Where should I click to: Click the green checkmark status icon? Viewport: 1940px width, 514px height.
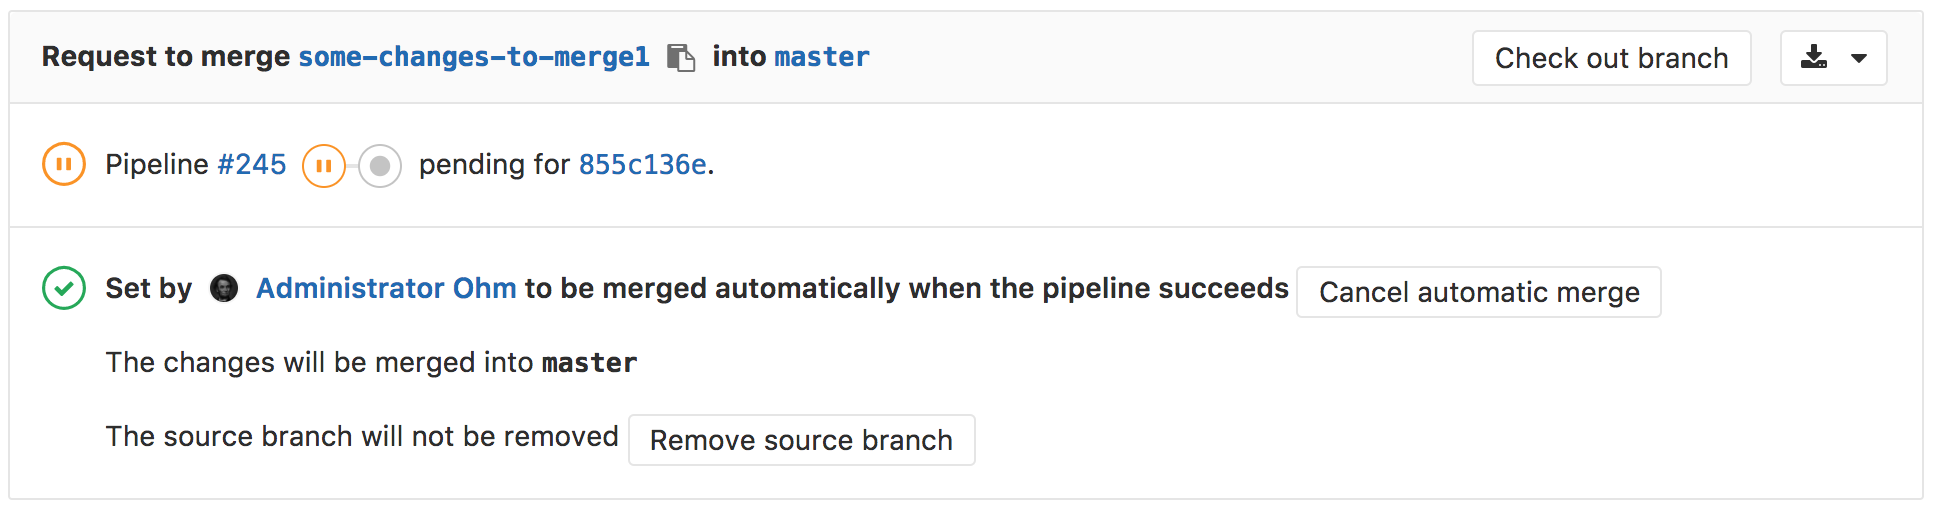pos(64,289)
